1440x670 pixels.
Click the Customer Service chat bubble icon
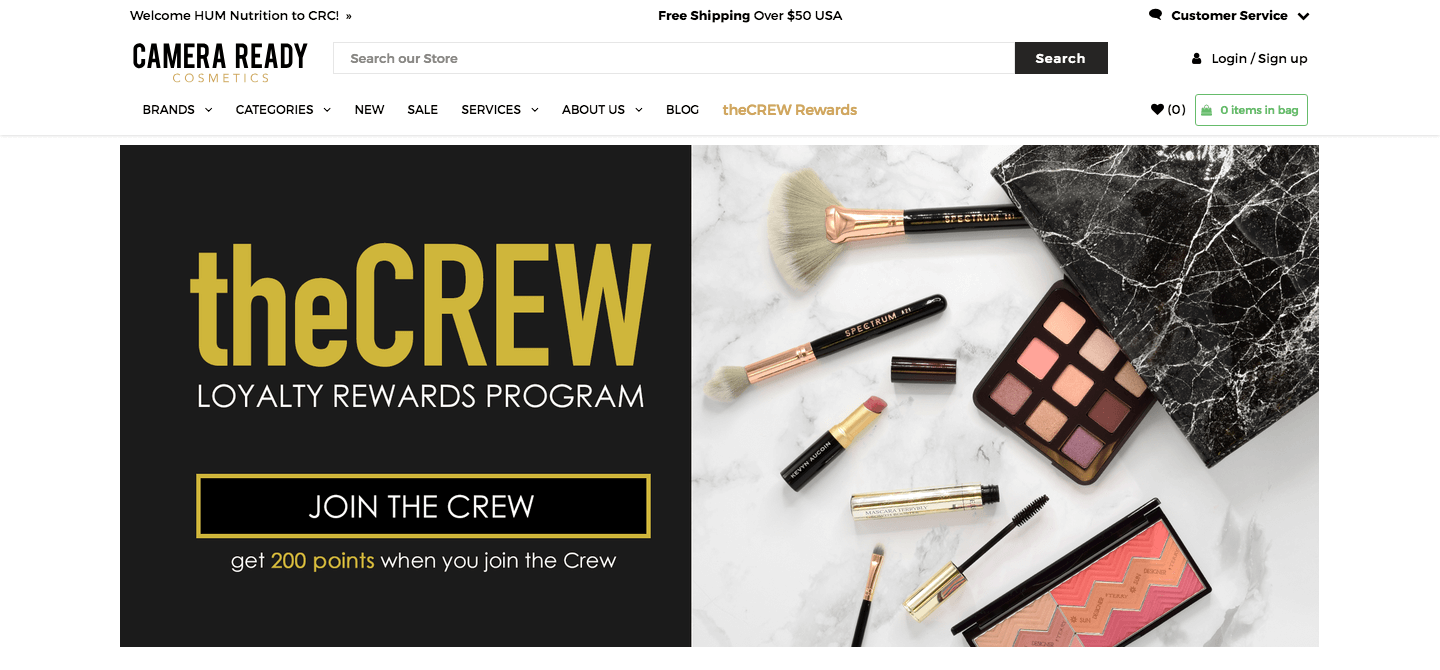pyautogui.click(x=1156, y=15)
